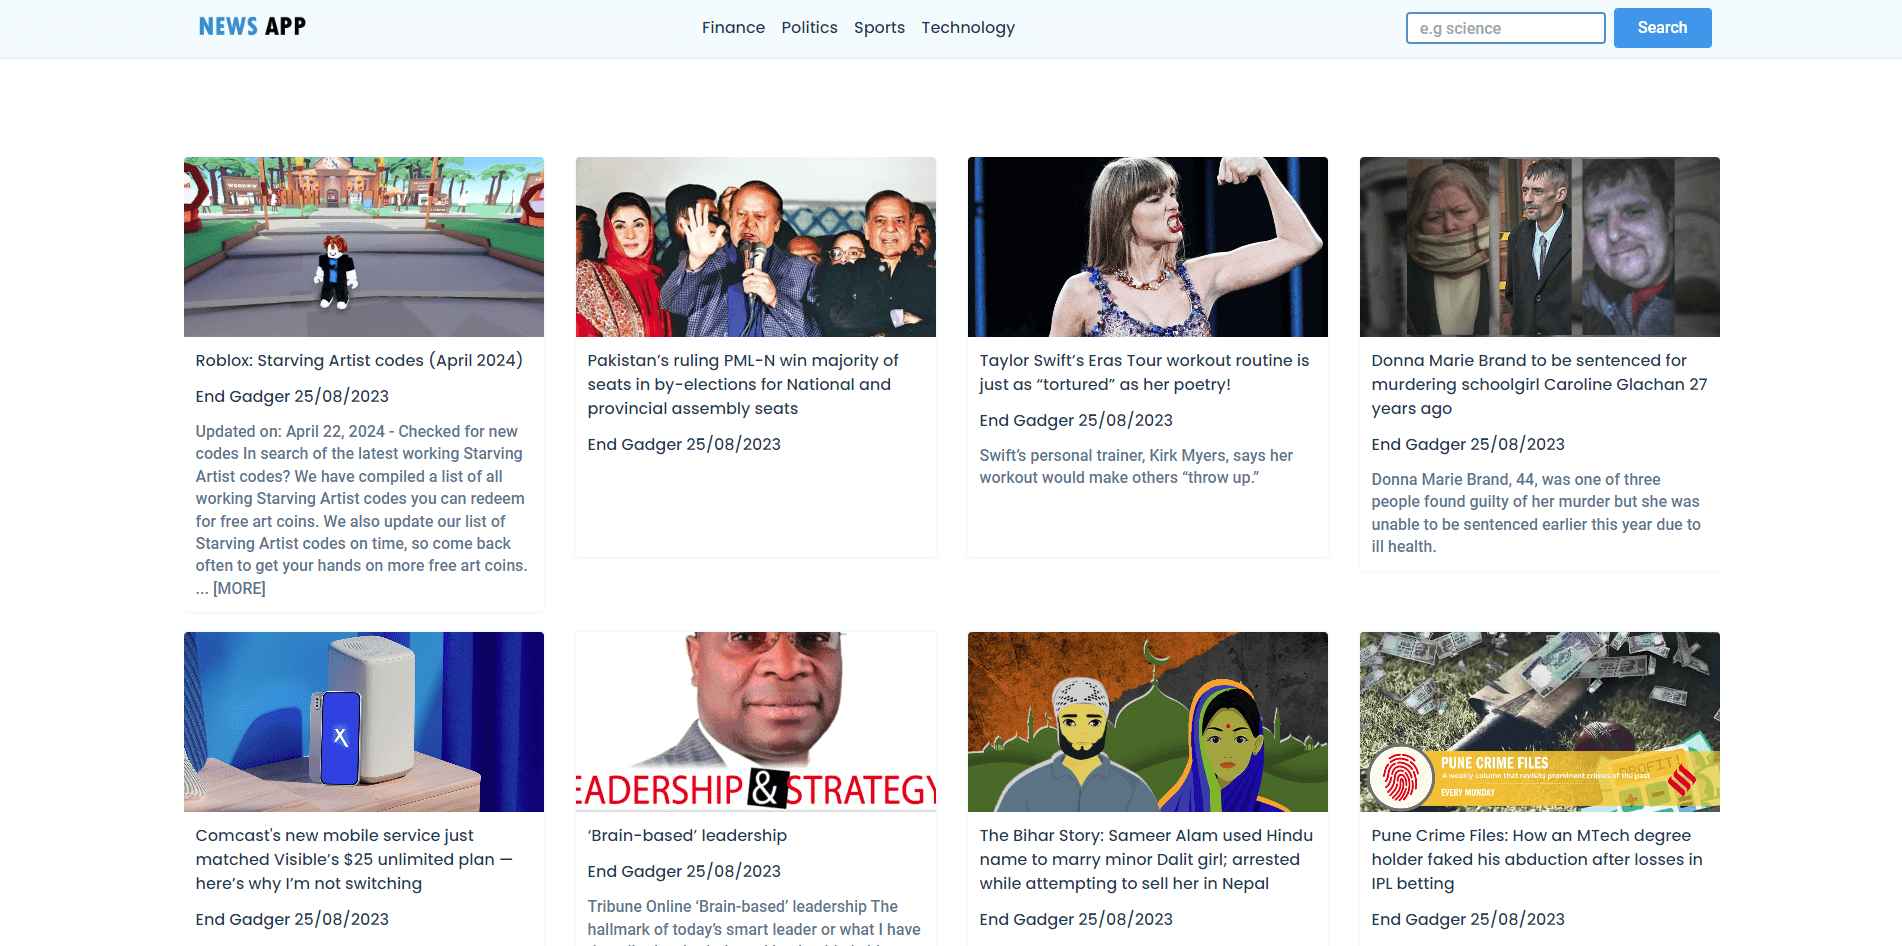This screenshot has height=946, width=1902.
Task: Click the Donna Marie Brand article image
Action: pos(1539,246)
